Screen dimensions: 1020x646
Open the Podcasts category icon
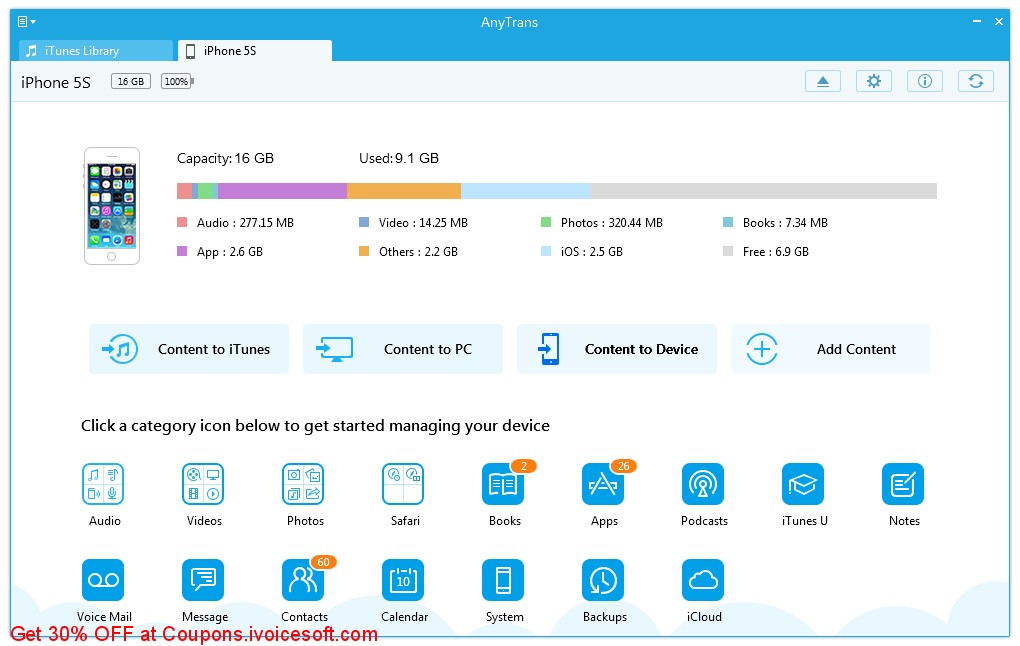tap(703, 484)
